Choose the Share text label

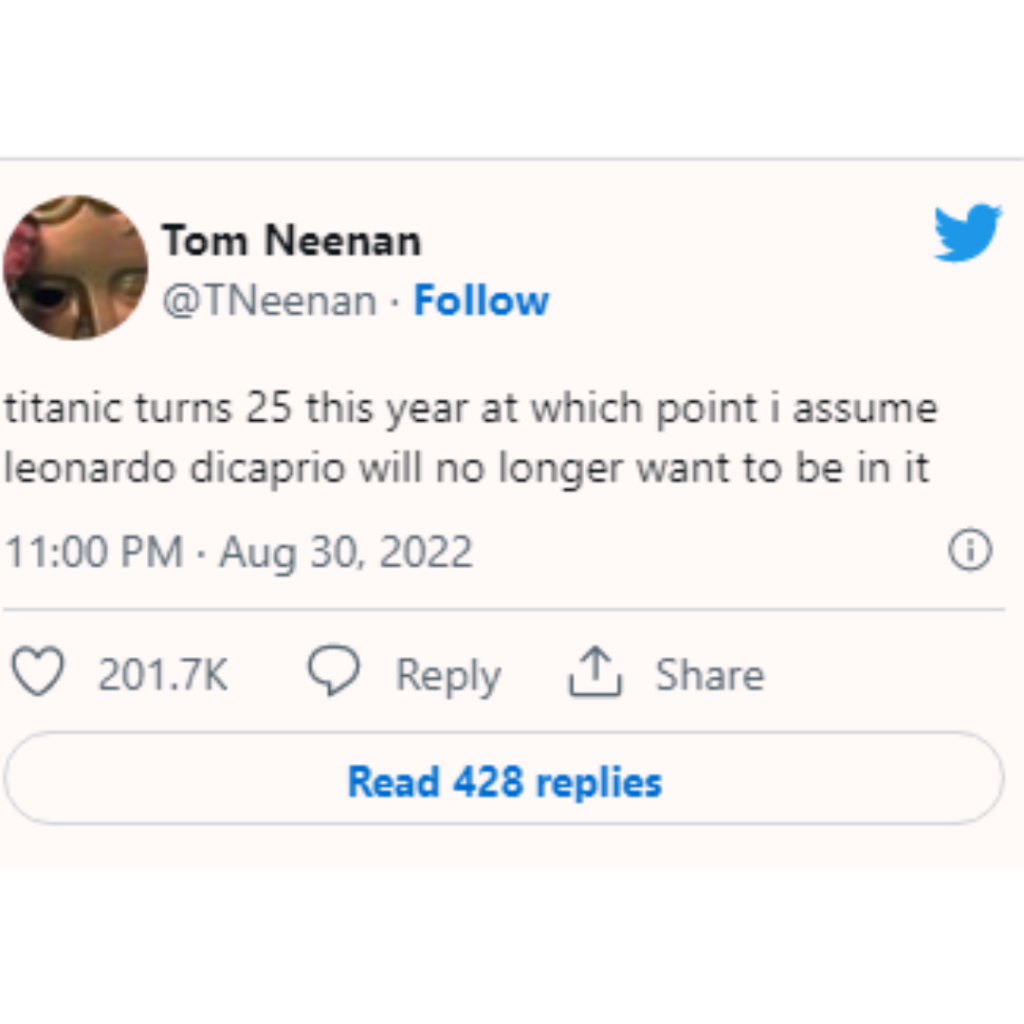(x=710, y=675)
